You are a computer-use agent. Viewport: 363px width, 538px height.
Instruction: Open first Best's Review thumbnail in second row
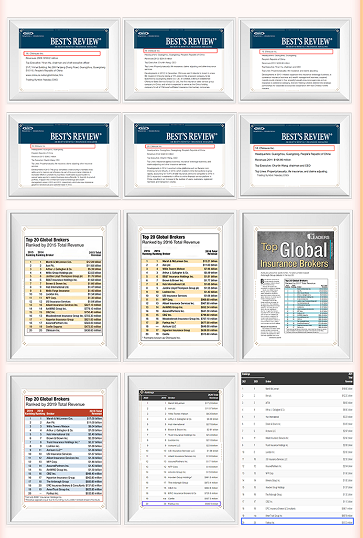(x=64, y=156)
